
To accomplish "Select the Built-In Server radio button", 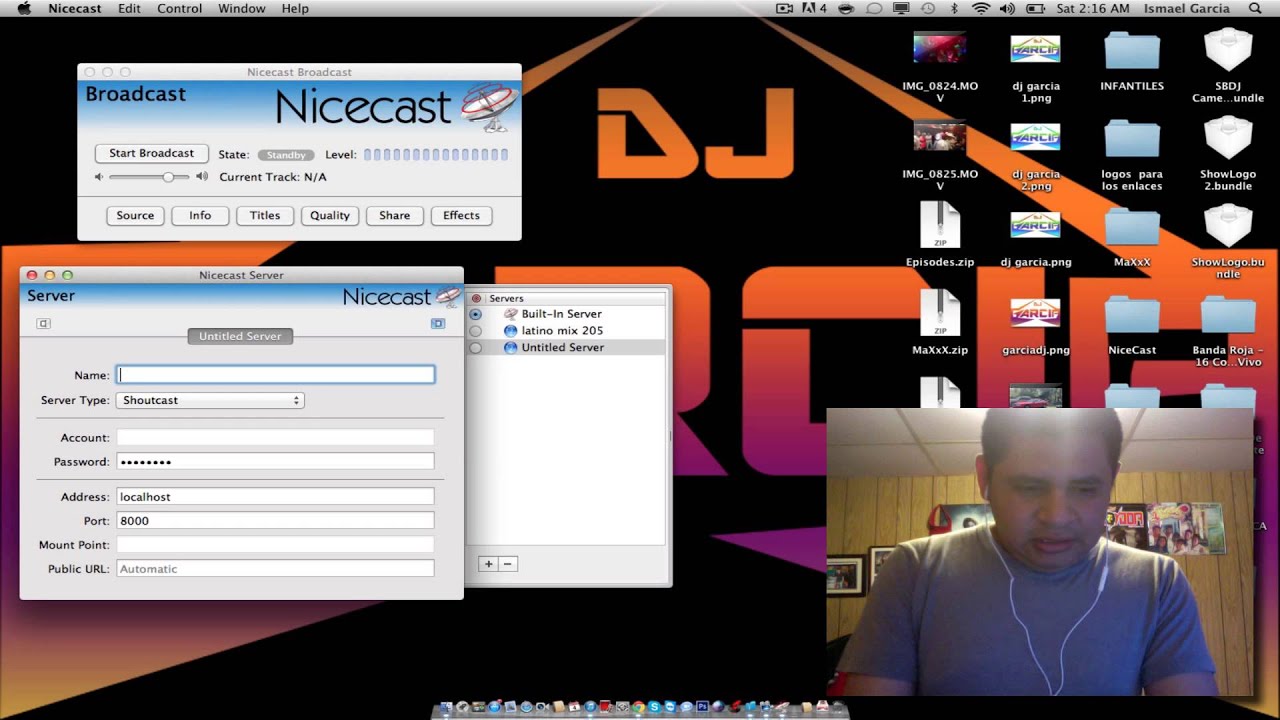I will (x=475, y=314).
